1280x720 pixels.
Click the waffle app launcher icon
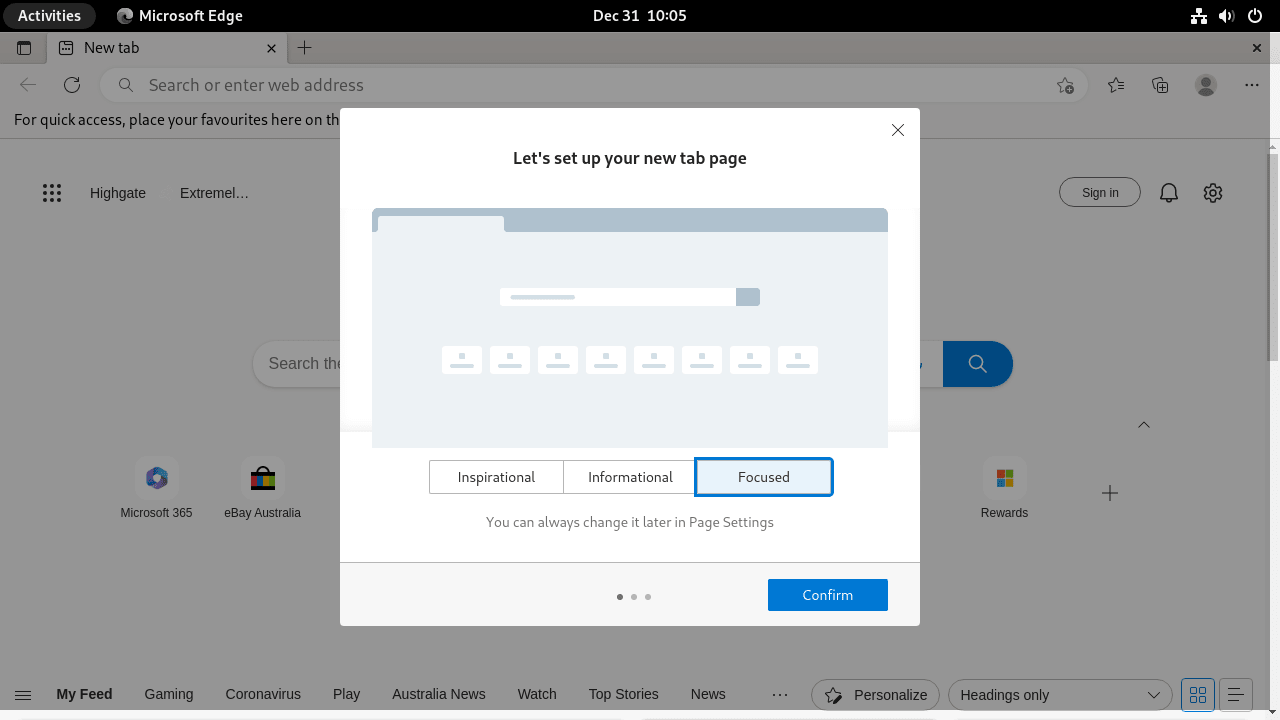coord(52,192)
